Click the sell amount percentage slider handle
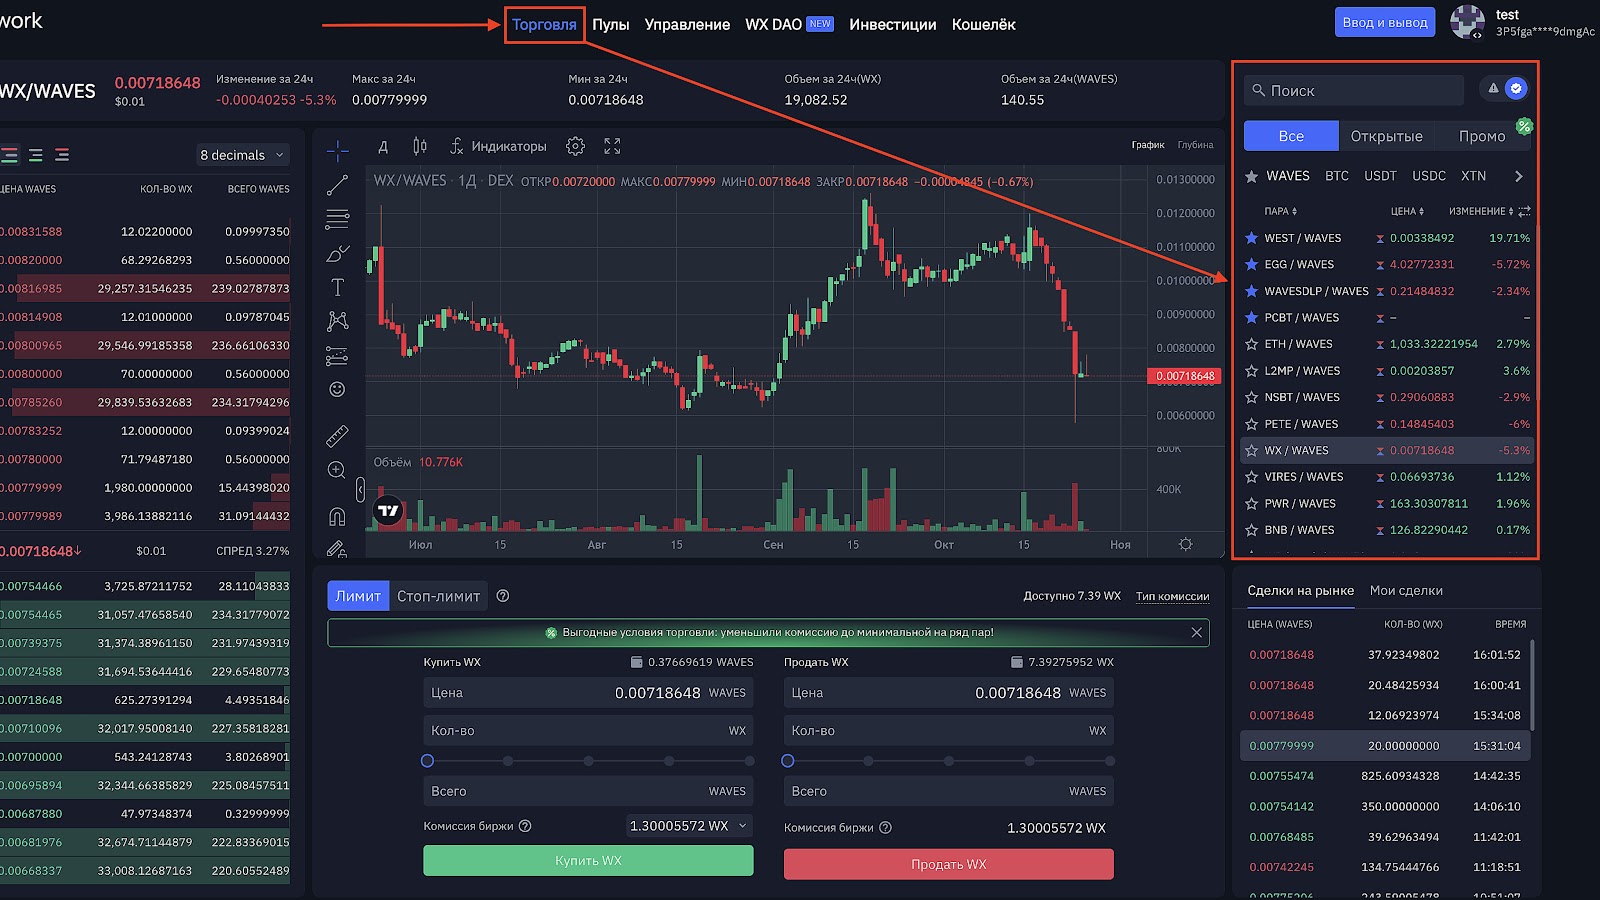 [787, 761]
